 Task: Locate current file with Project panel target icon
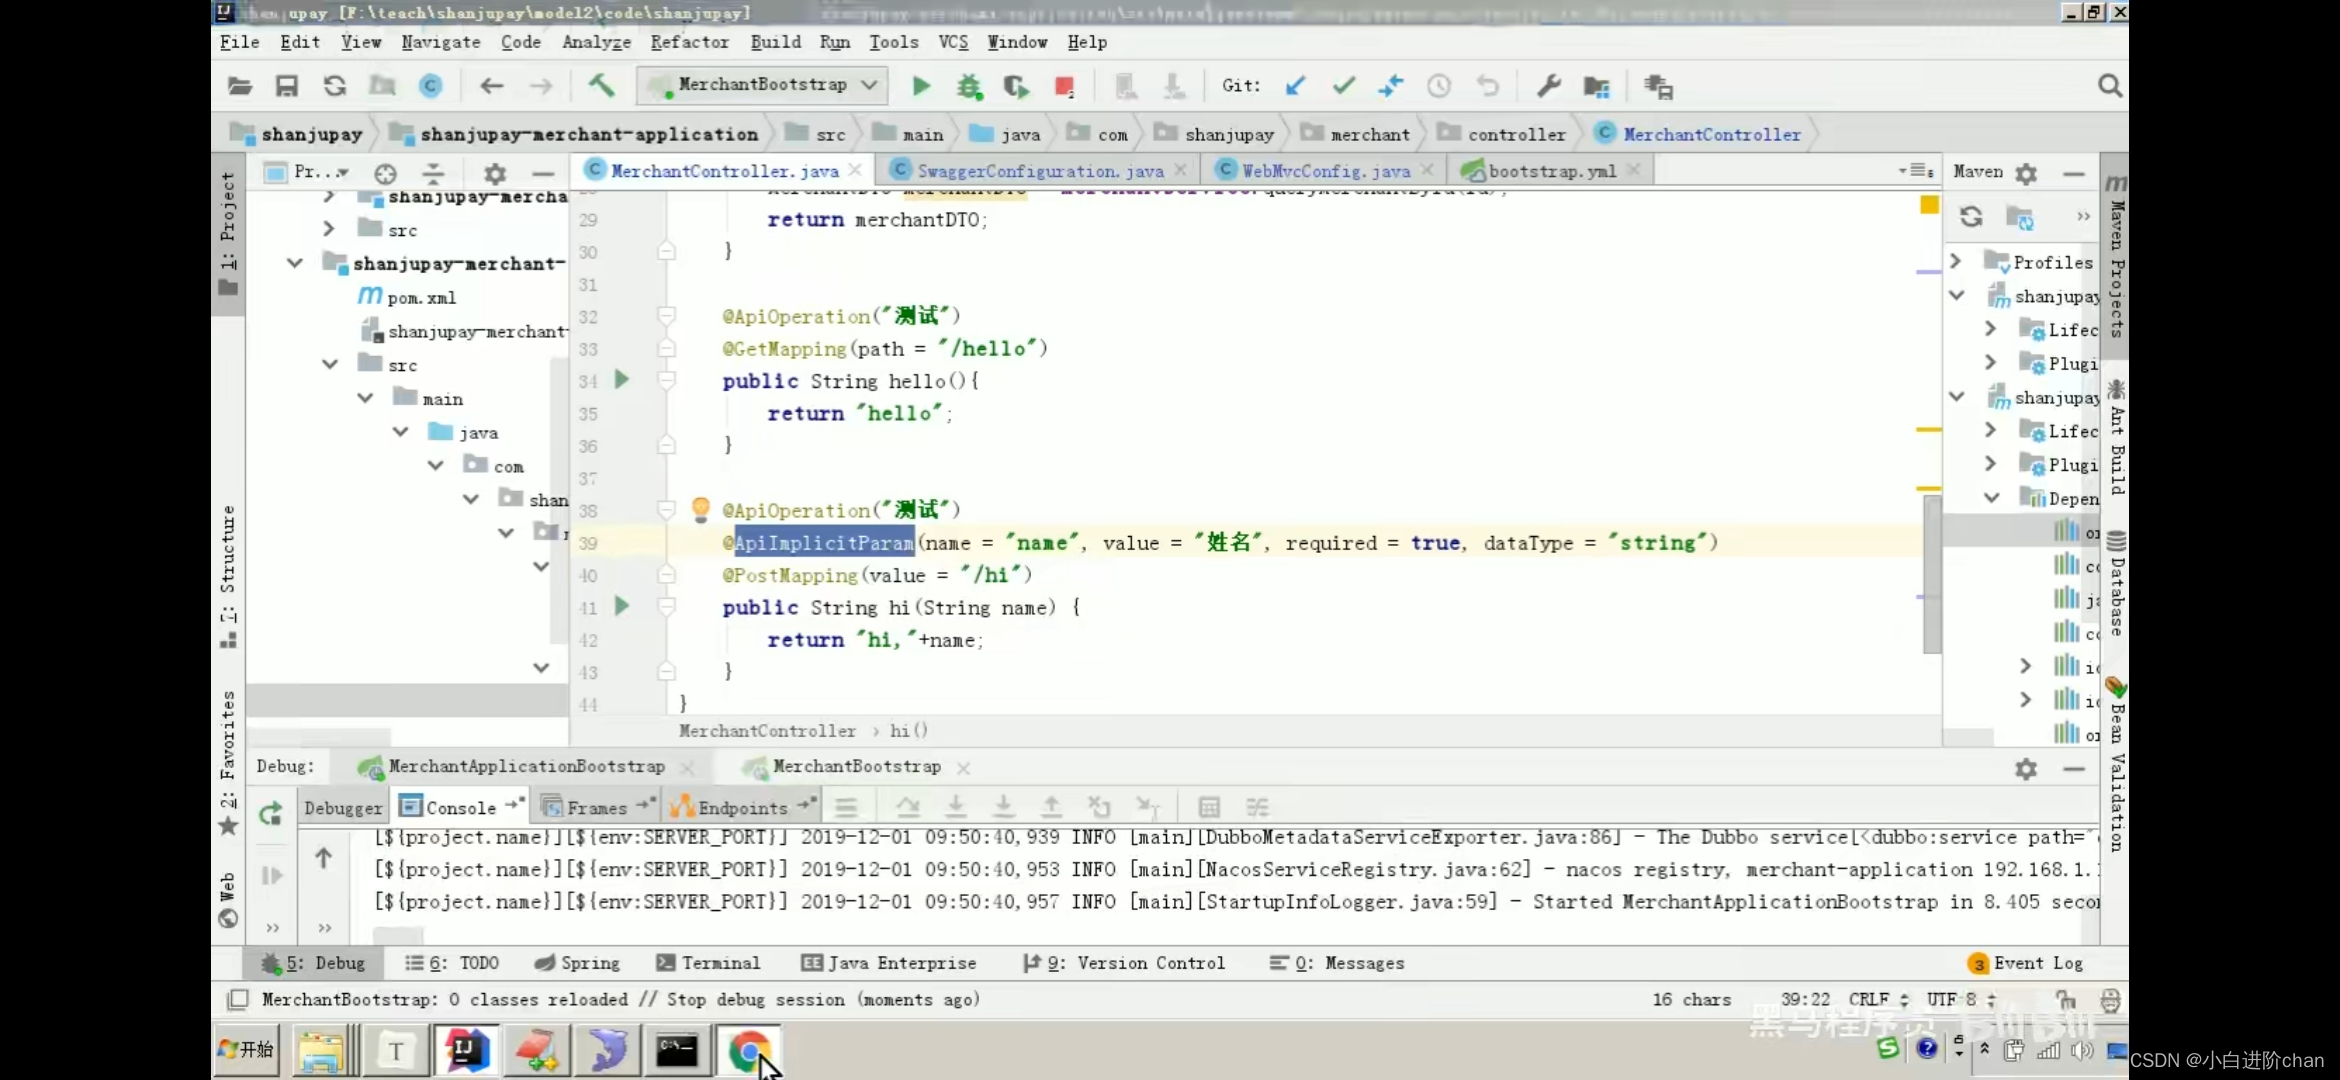(385, 173)
